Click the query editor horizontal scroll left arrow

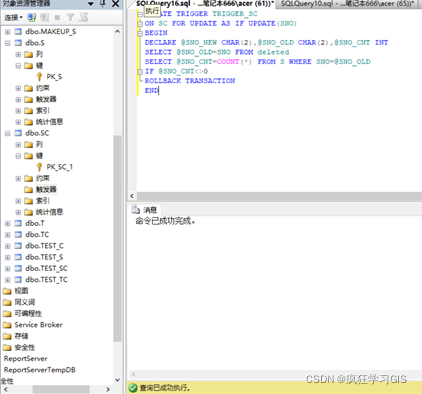point(132,196)
